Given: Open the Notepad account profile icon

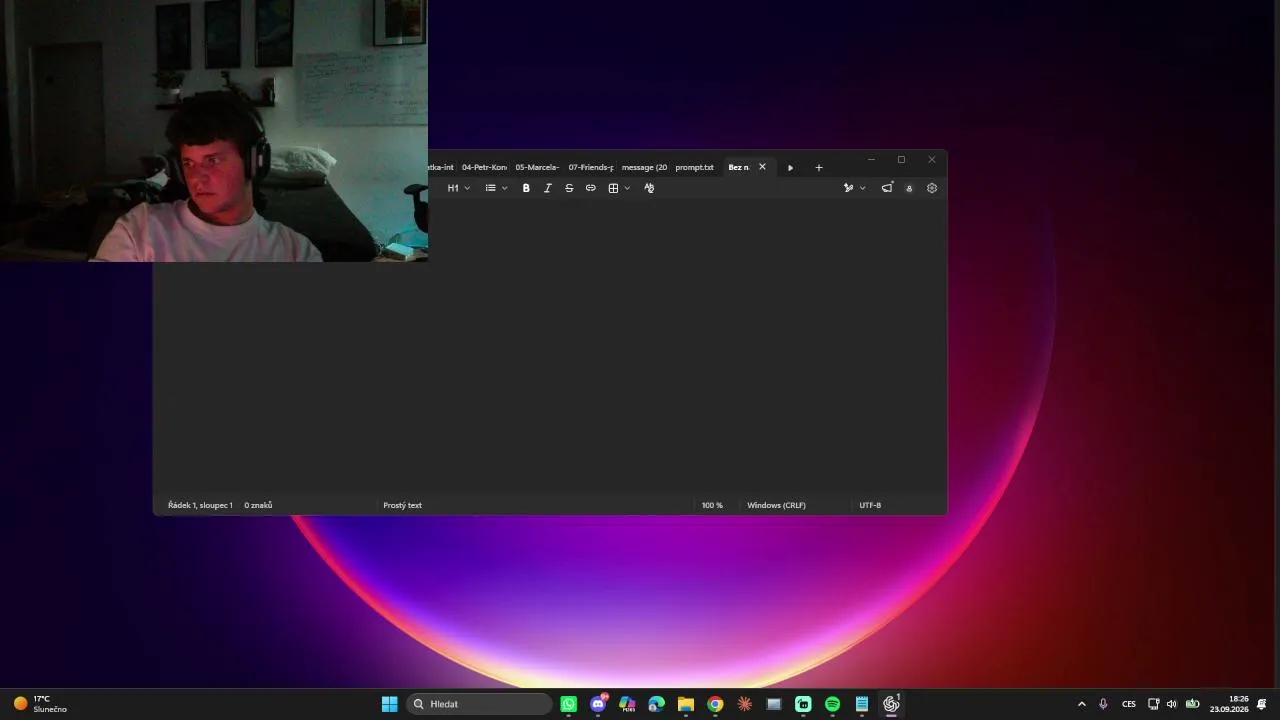Looking at the screenshot, I should click(x=909, y=188).
